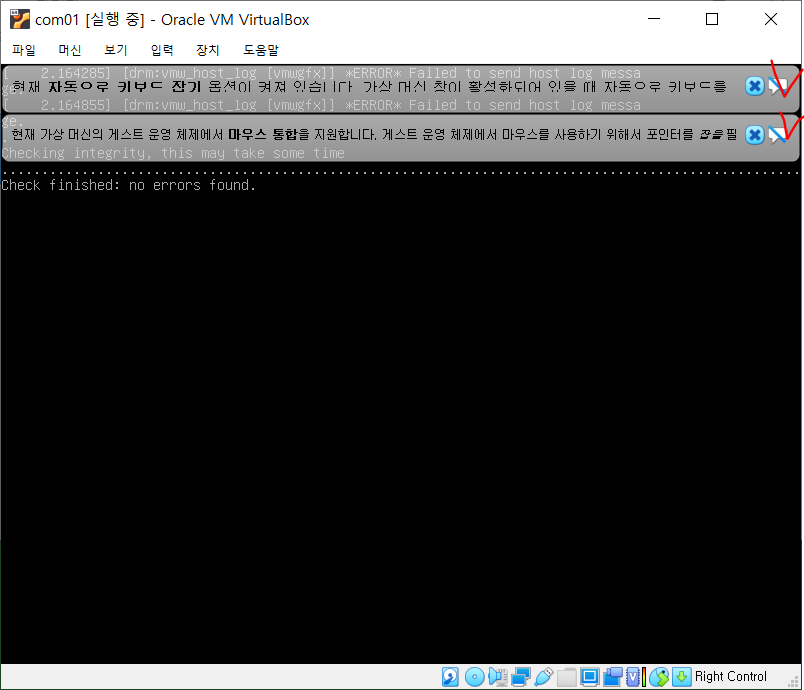Suppress future mouse integration messages with the crossed-out bubble icon
804x690 pixels.
[778, 134]
